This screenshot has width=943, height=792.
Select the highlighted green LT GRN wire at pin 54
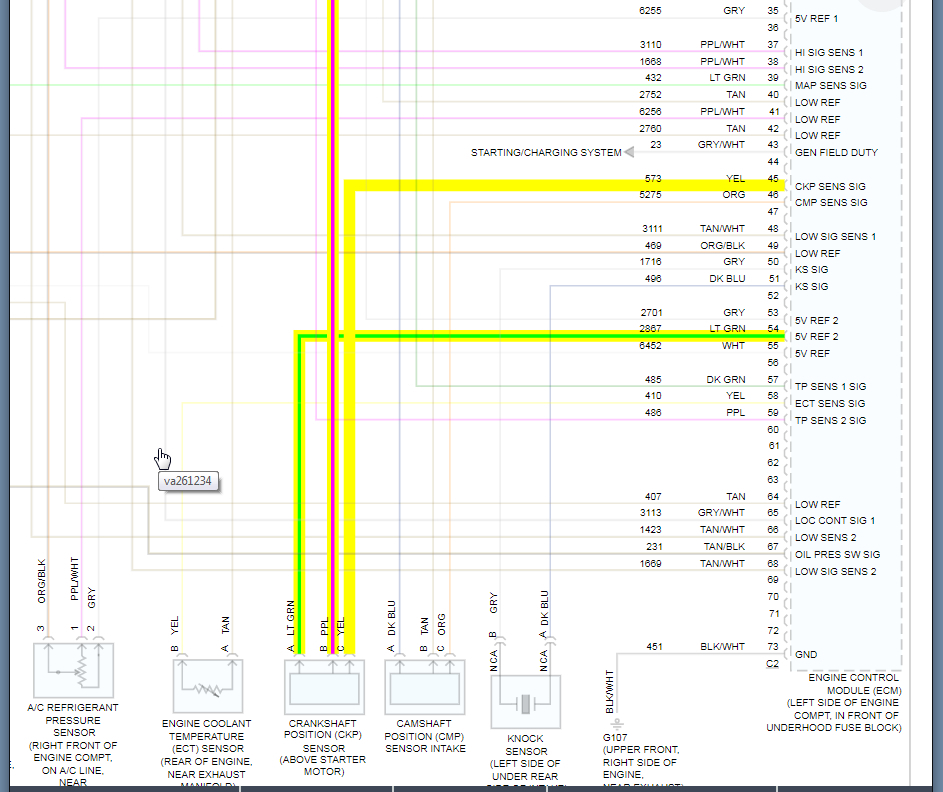click(541, 336)
